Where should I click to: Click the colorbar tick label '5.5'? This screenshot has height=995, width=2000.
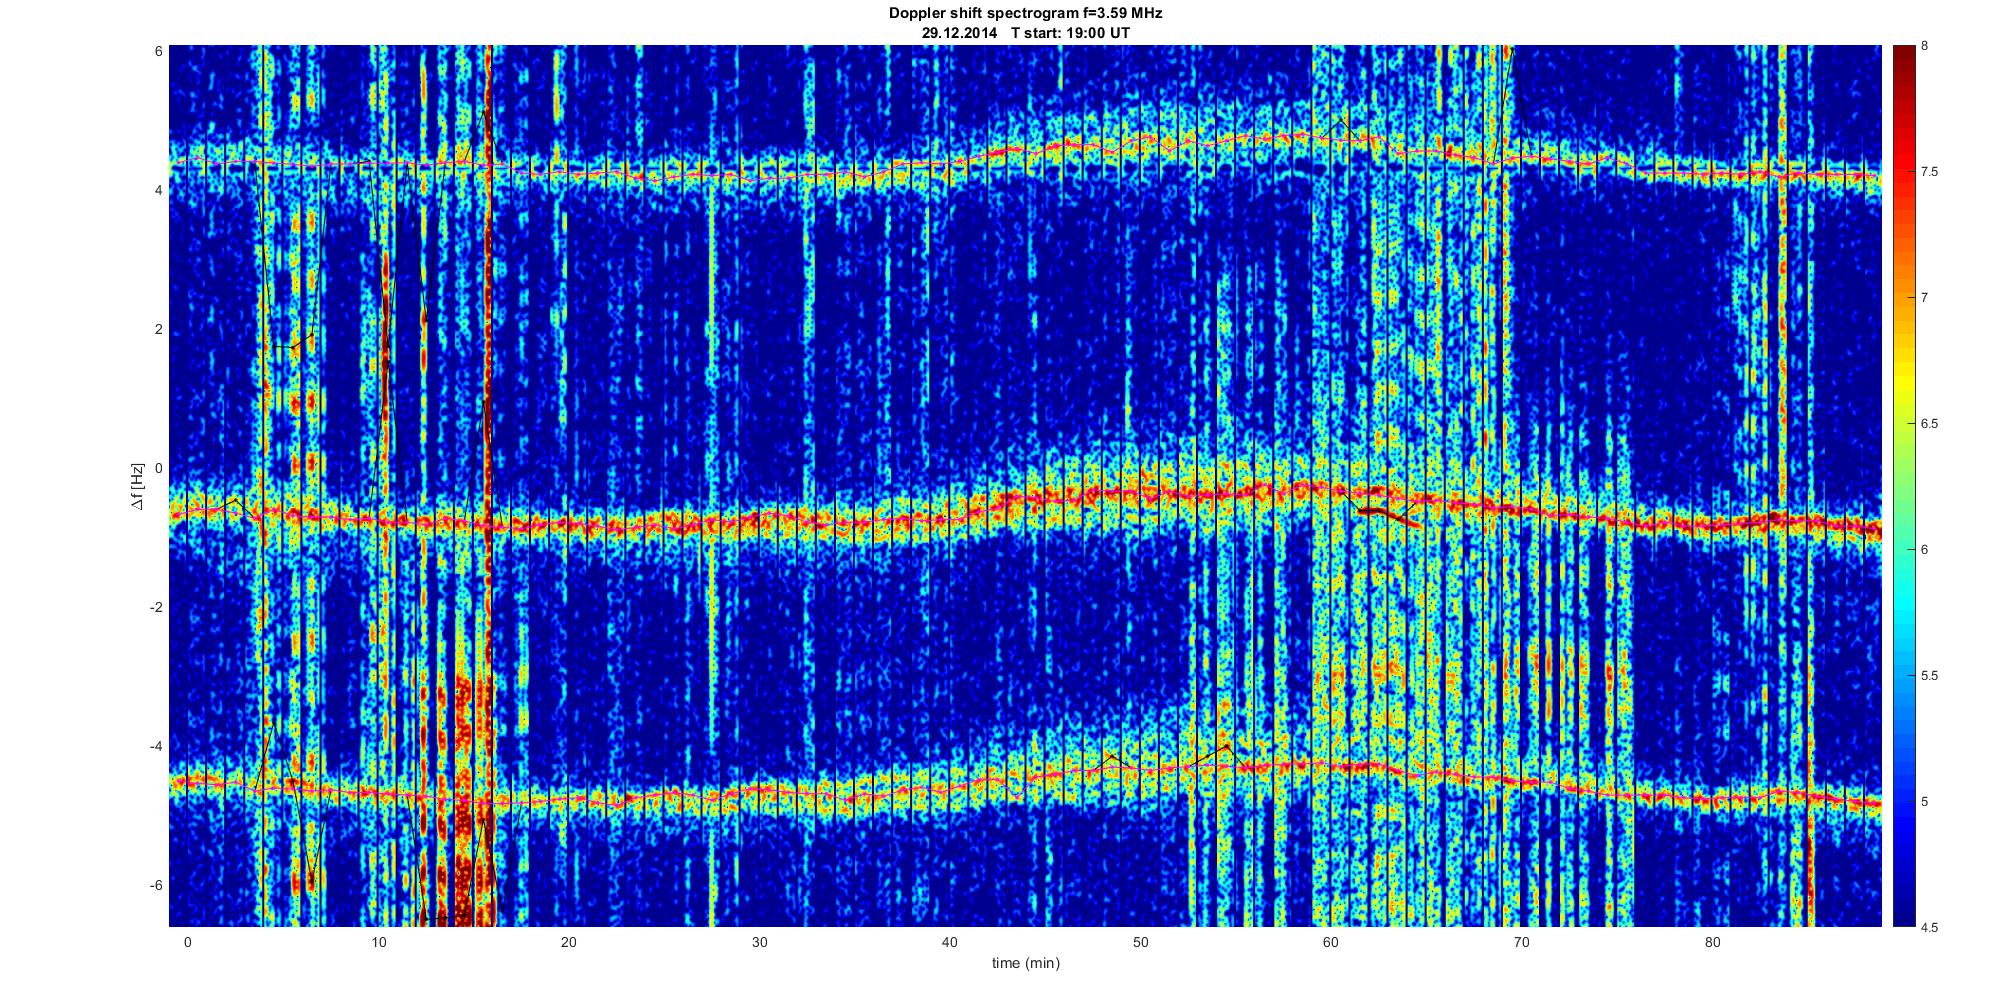tap(1930, 676)
